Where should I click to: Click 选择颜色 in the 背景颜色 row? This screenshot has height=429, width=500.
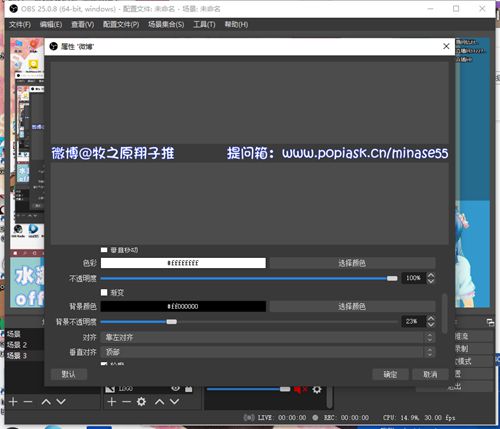[x=352, y=306]
